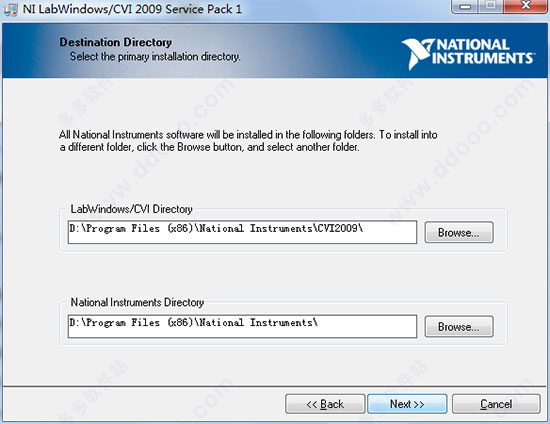Click the installer icon in the title bar

pos(11,9)
